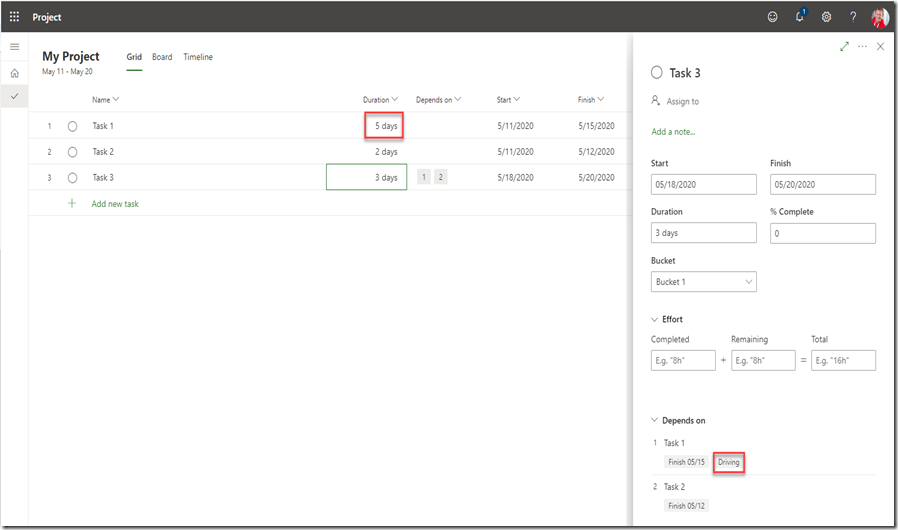The image size is (898, 530).
Task: Click the Add a note link
Action: 673,132
